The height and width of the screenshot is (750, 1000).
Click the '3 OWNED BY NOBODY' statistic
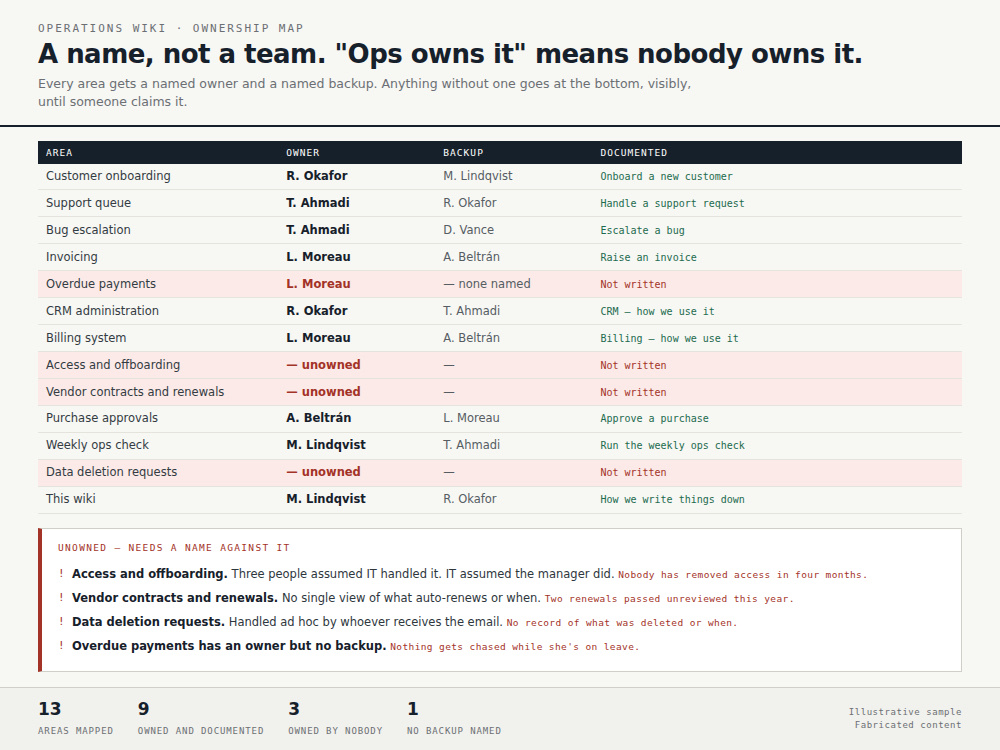[x=335, y=718]
